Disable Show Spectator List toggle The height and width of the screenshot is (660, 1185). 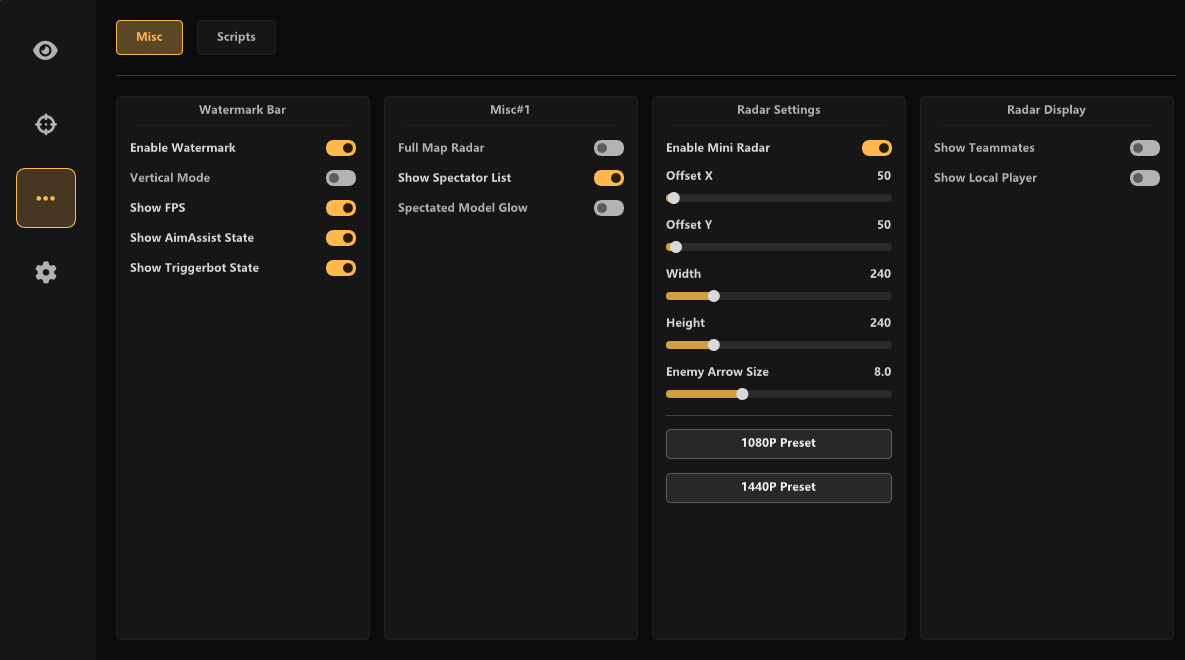[608, 178]
